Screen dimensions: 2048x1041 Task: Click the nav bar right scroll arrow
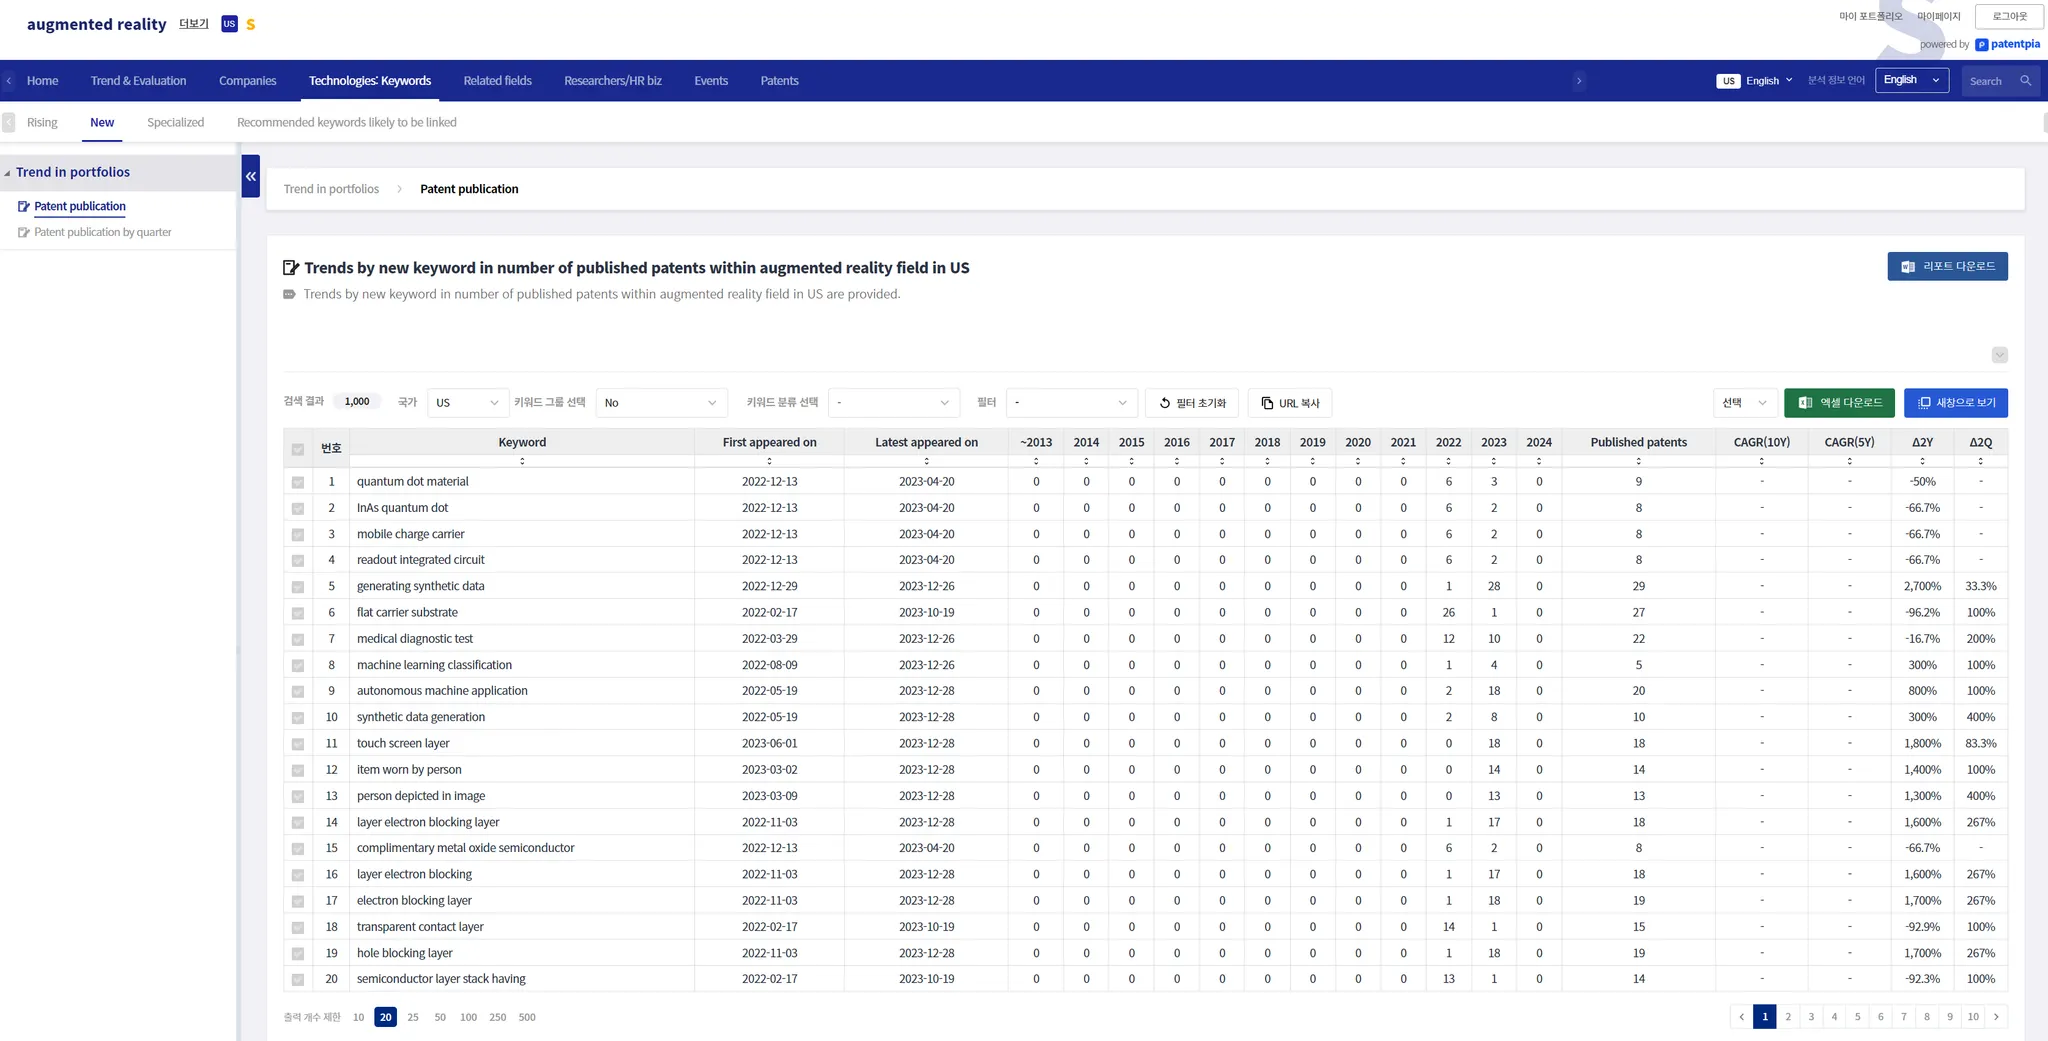pyautogui.click(x=1579, y=81)
